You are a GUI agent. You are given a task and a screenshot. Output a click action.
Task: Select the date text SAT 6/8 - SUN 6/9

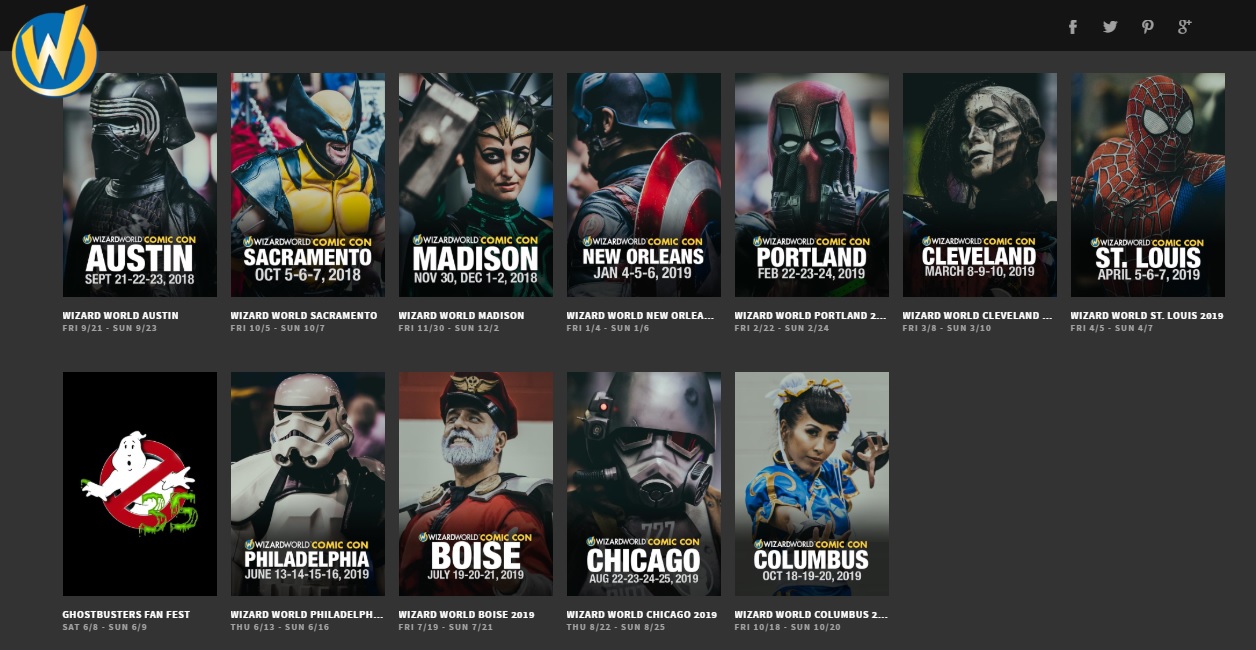click(x=105, y=627)
